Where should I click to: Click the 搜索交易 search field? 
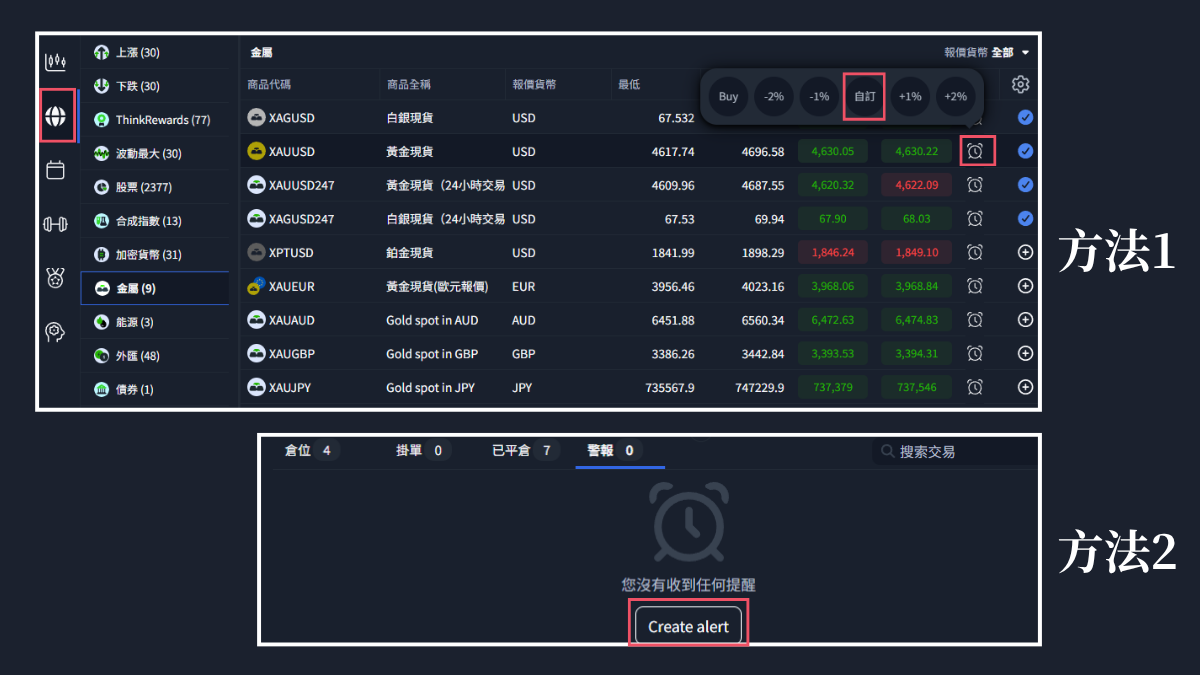point(955,452)
